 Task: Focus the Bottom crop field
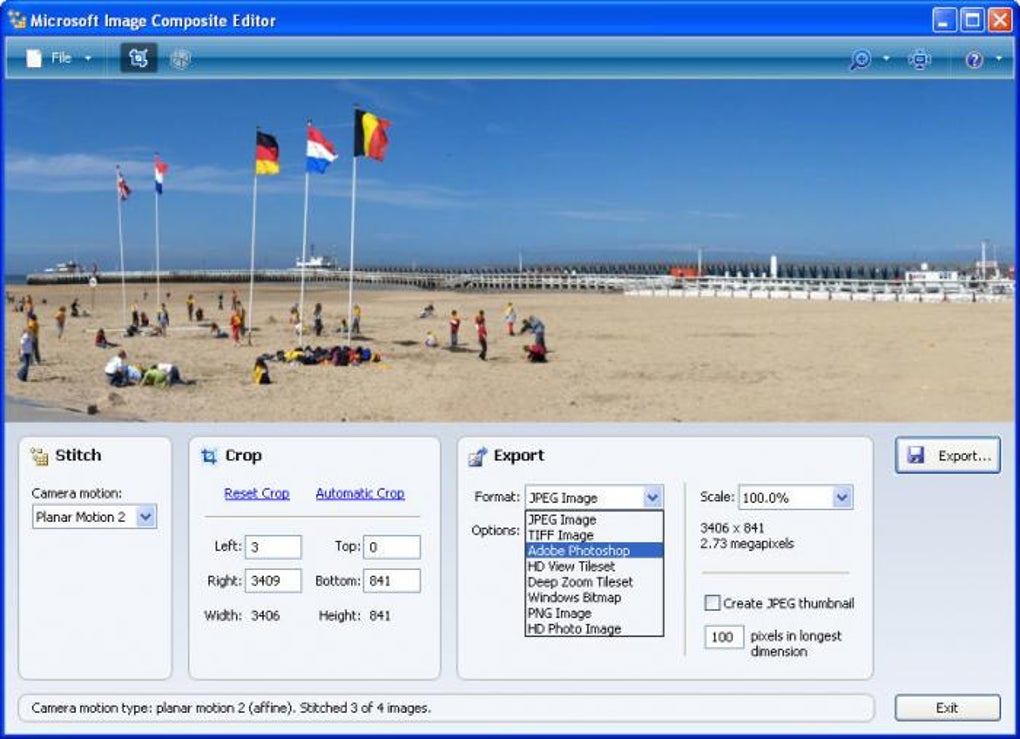(392, 581)
